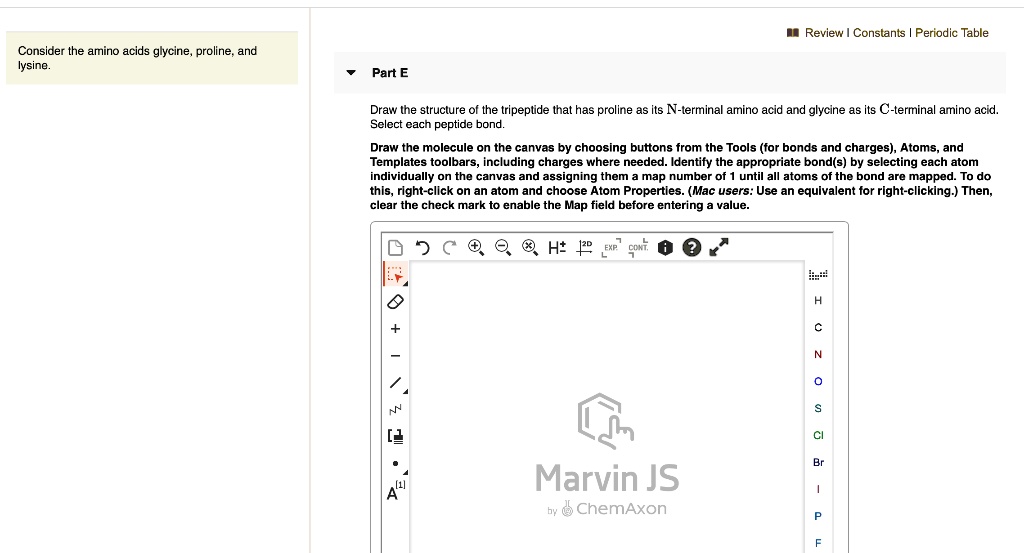Toggle explicit hydrogens with the H± button

[557, 248]
